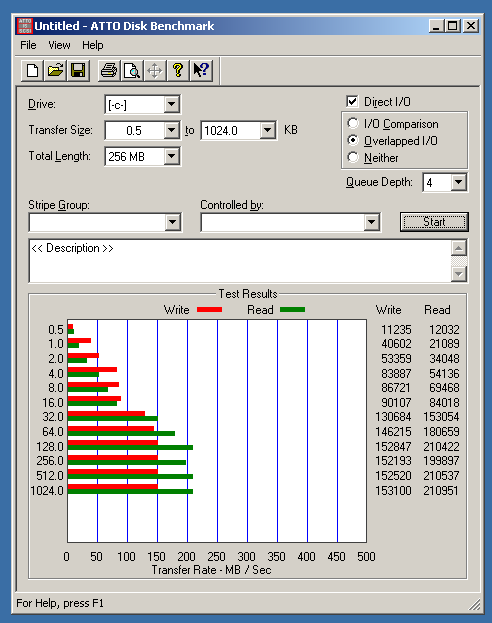Image resolution: width=492 pixels, height=623 pixels.
Task: Open Print Preview magnifier icon
Action: point(132,71)
